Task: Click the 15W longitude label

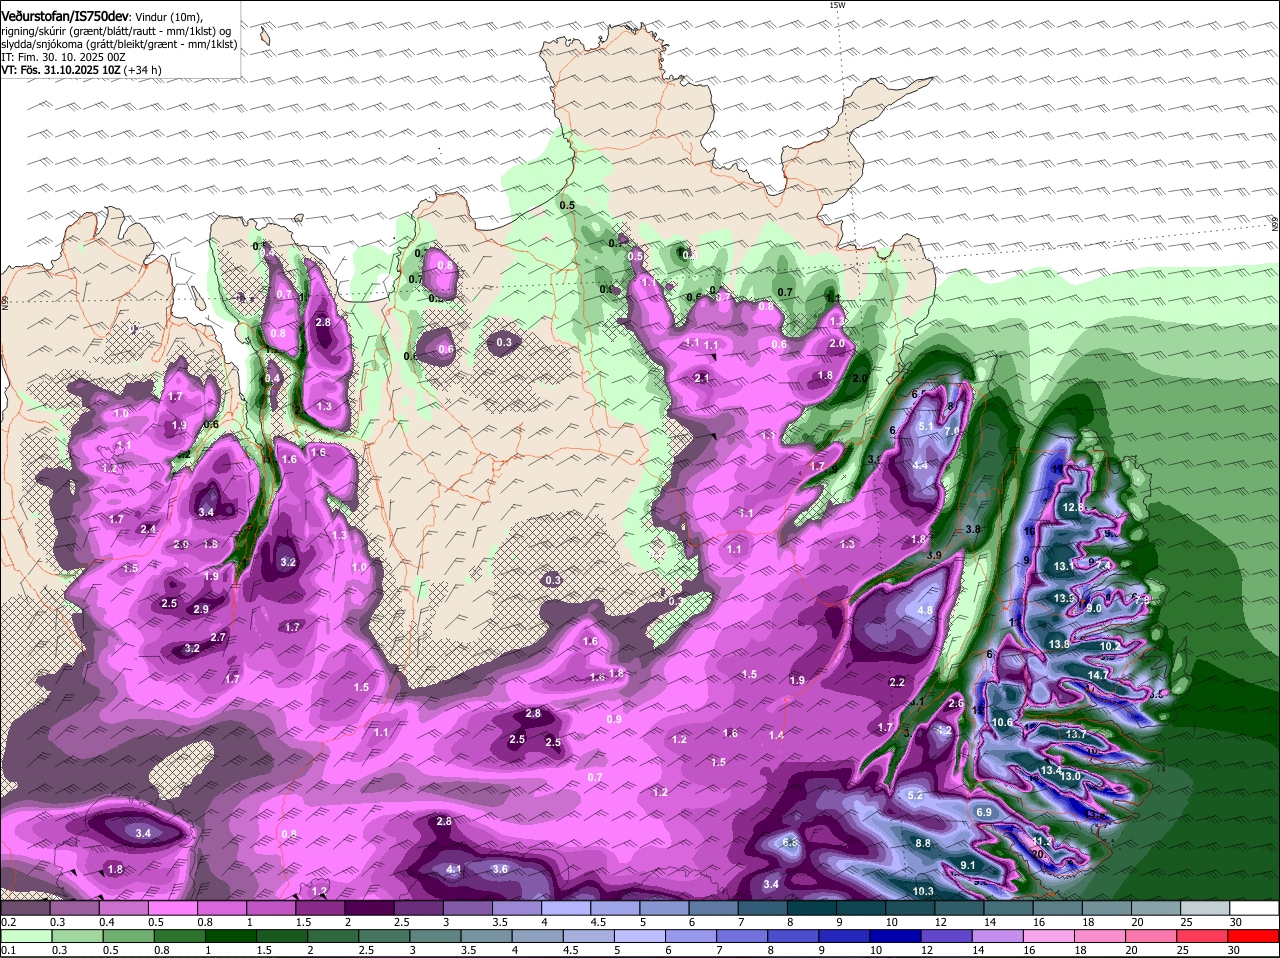Action: click(x=837, y=6)
